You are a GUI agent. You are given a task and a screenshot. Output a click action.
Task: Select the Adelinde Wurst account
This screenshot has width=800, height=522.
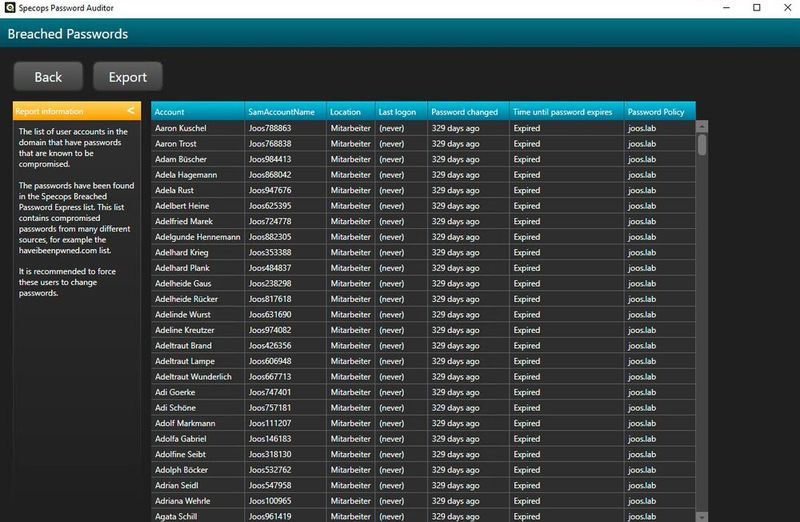click(183, 315)
